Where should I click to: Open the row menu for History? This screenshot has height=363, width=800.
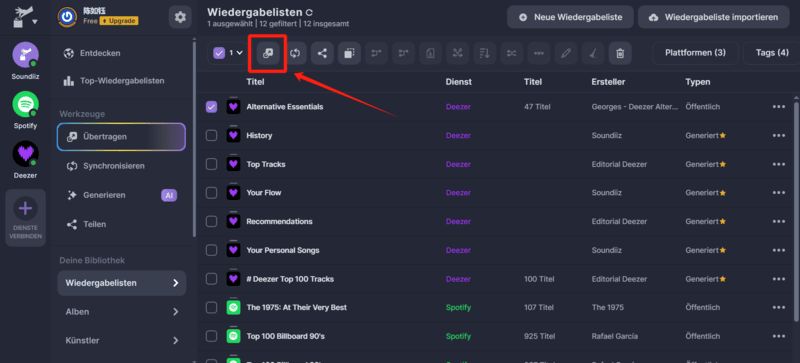pos(779,135)
